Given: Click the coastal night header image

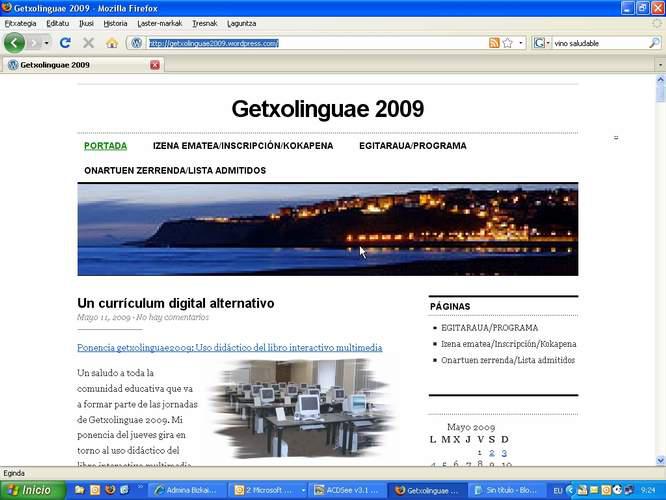Looking at the screenshot, I should click(327, 229).
